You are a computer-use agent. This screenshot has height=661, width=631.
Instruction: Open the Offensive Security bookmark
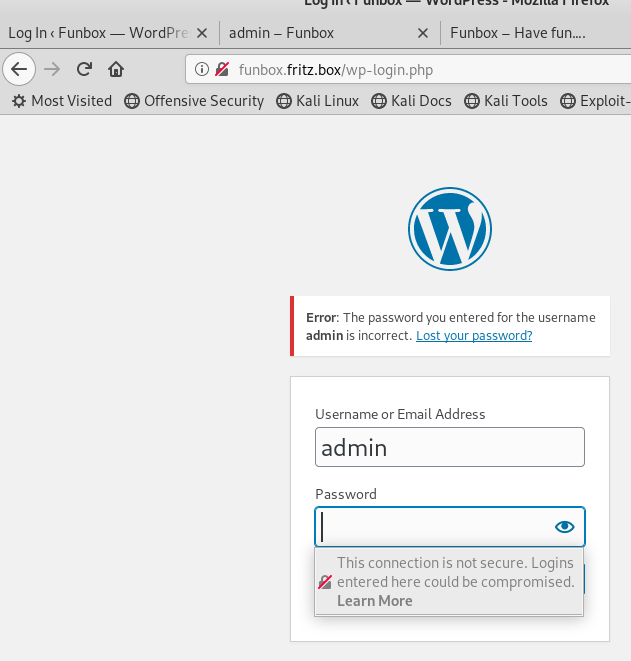pyautogui.click(x=194, y=101)
